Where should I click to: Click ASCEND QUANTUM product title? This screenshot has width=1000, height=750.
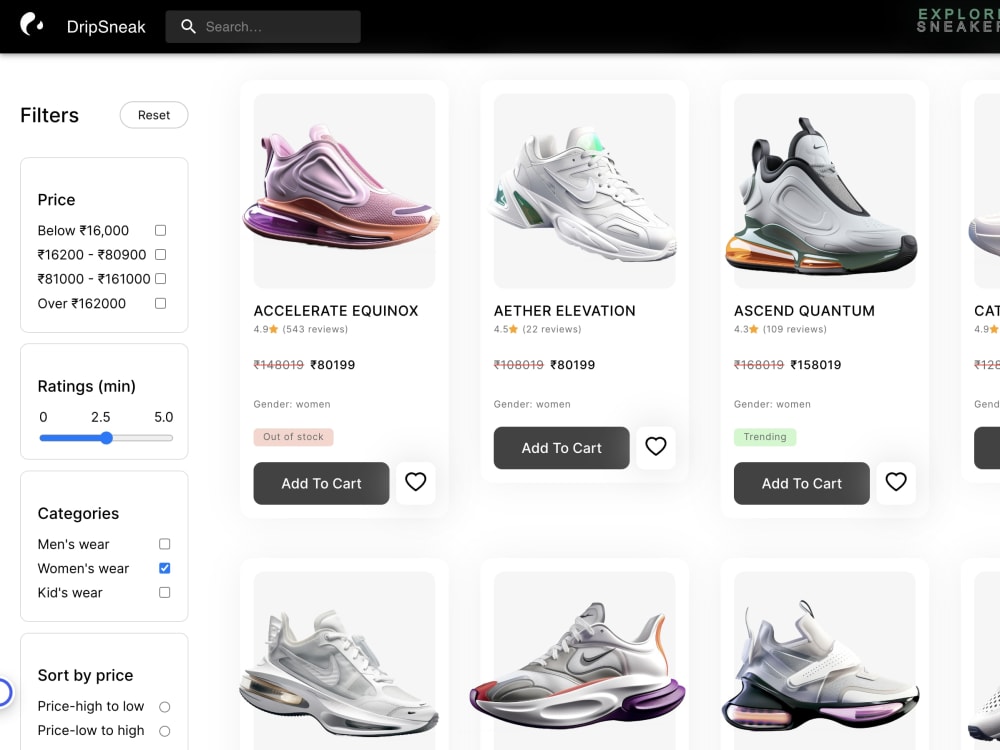click(x=804, y=311)
